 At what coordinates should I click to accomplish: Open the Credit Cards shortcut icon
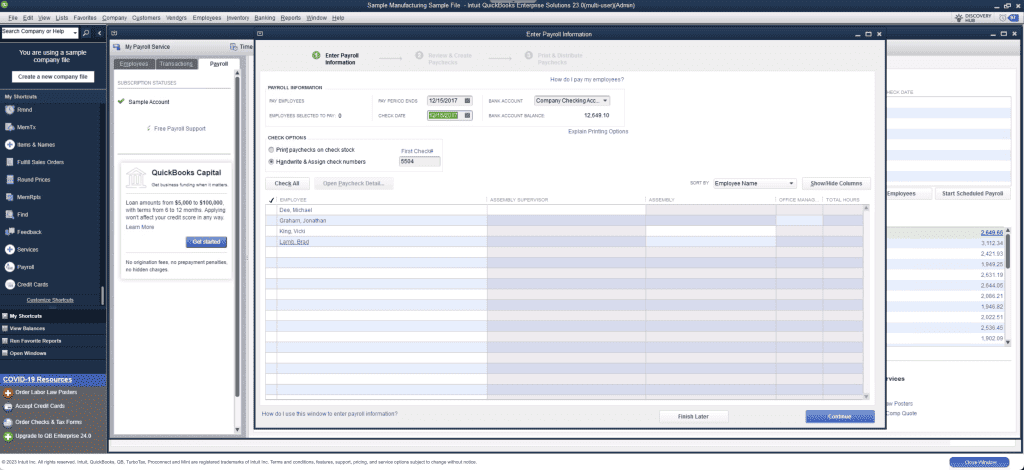tap(10, 285)
